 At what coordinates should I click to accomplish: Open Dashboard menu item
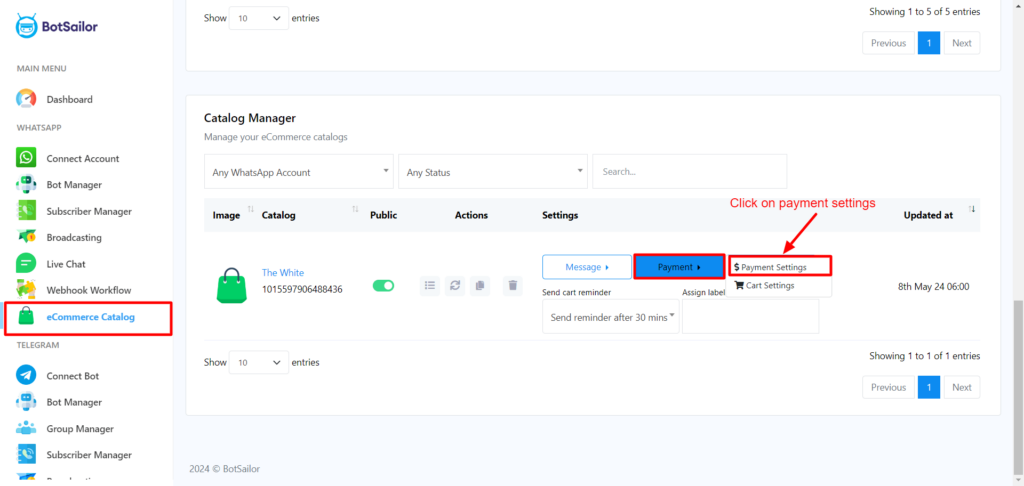pos(69,99)
